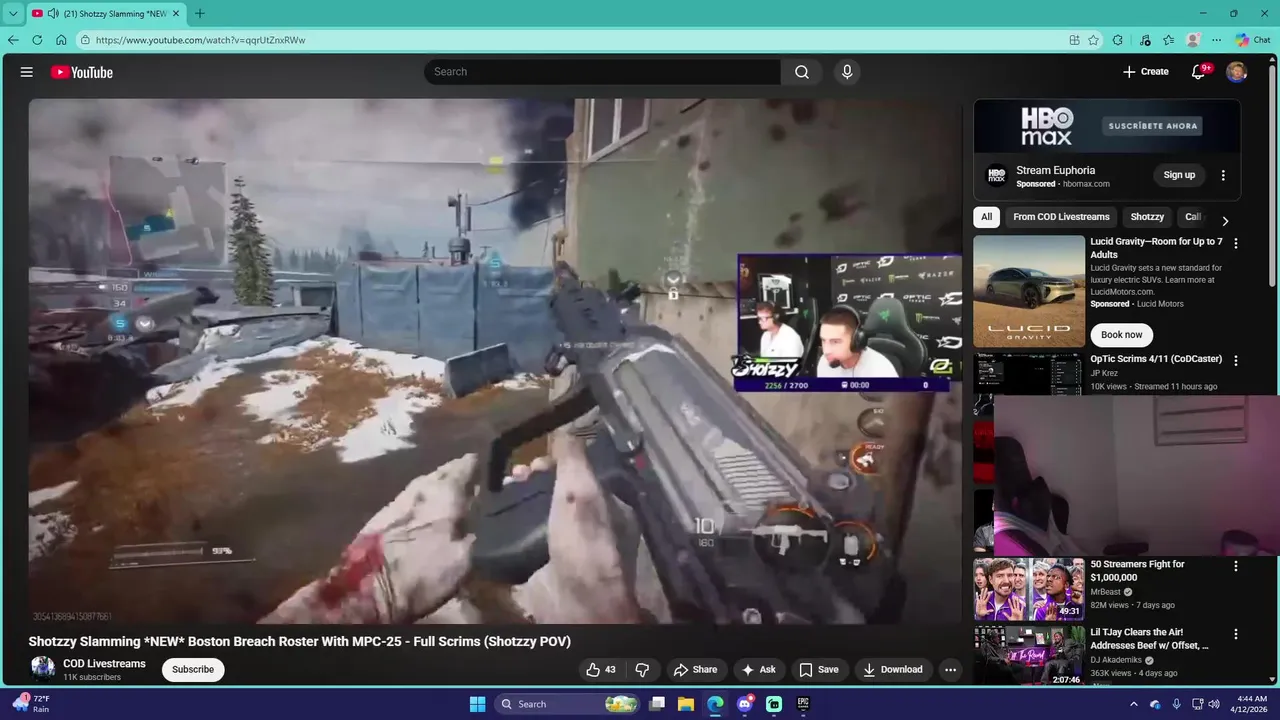Open Copilot Chat in Edge
The height and width of the screenshot is (720, 1280).
point(1253,40)
